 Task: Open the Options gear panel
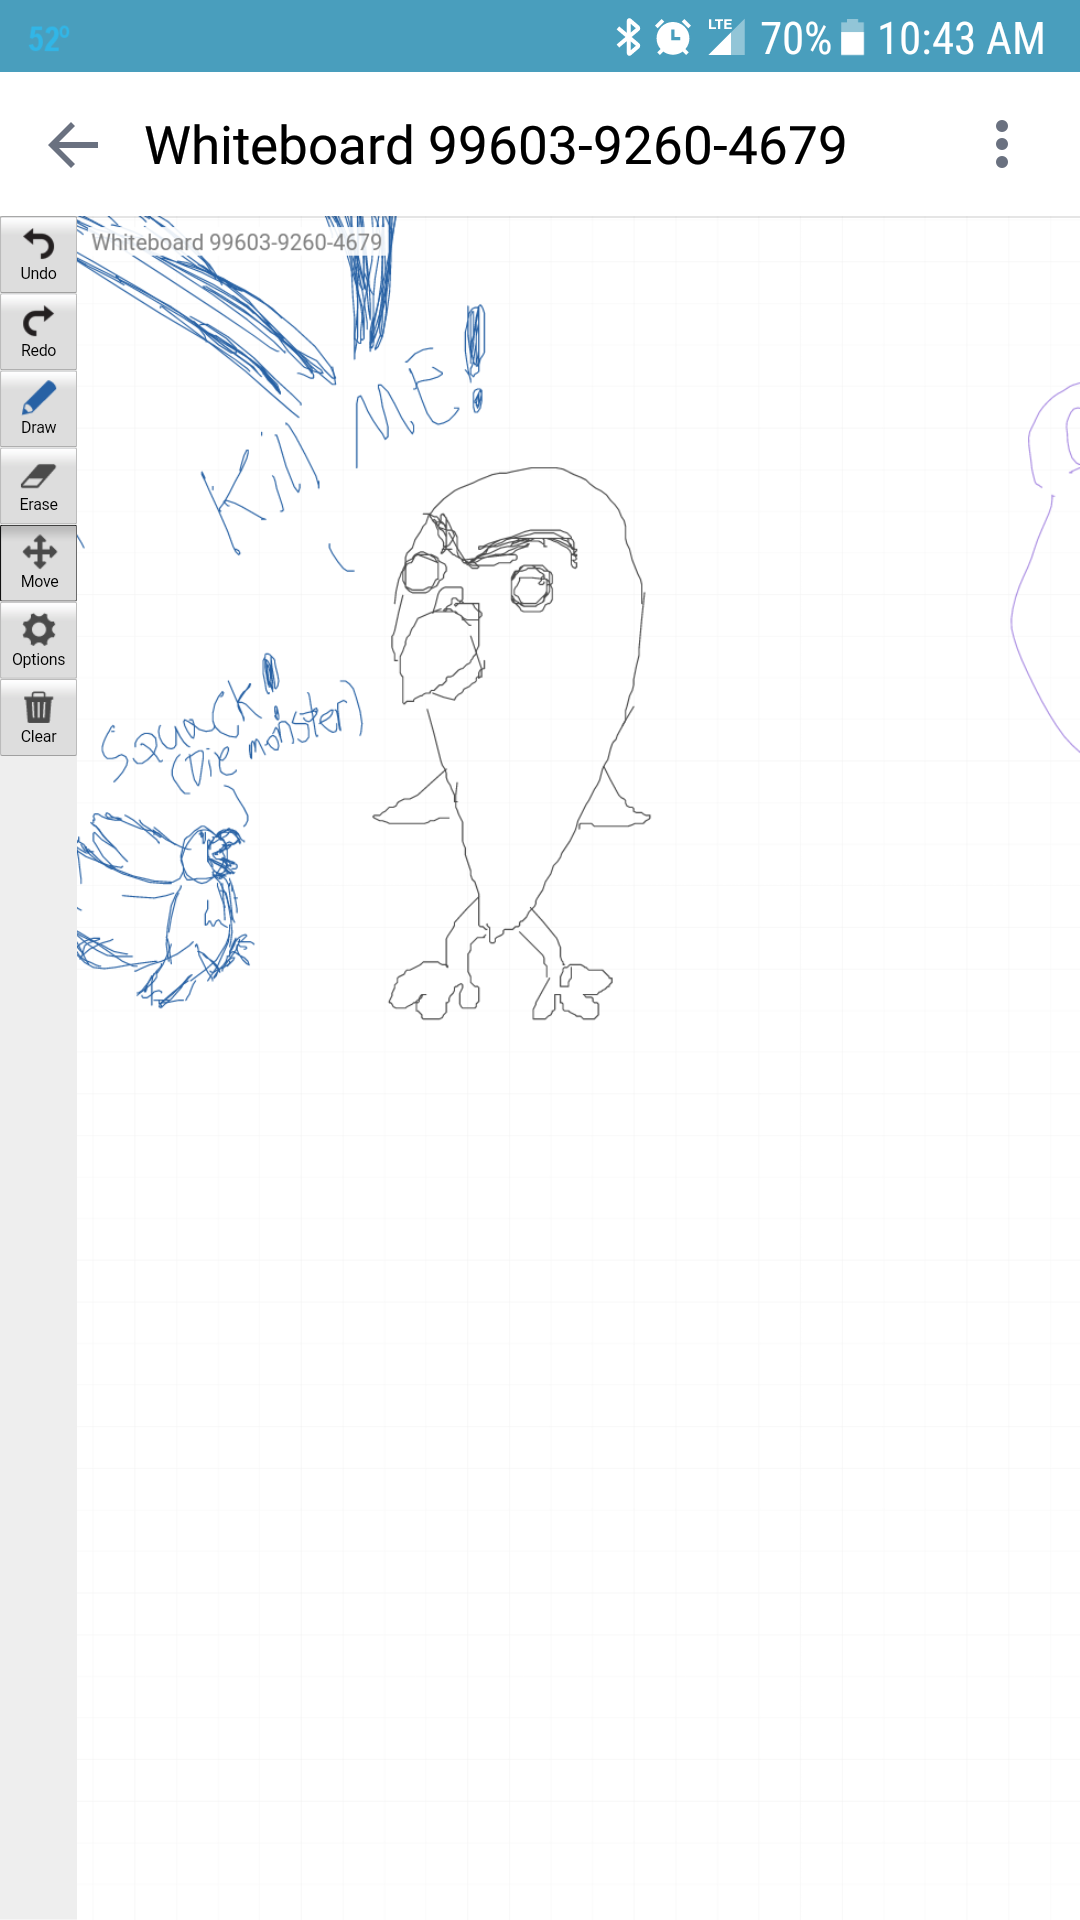(x=38, y=640)
